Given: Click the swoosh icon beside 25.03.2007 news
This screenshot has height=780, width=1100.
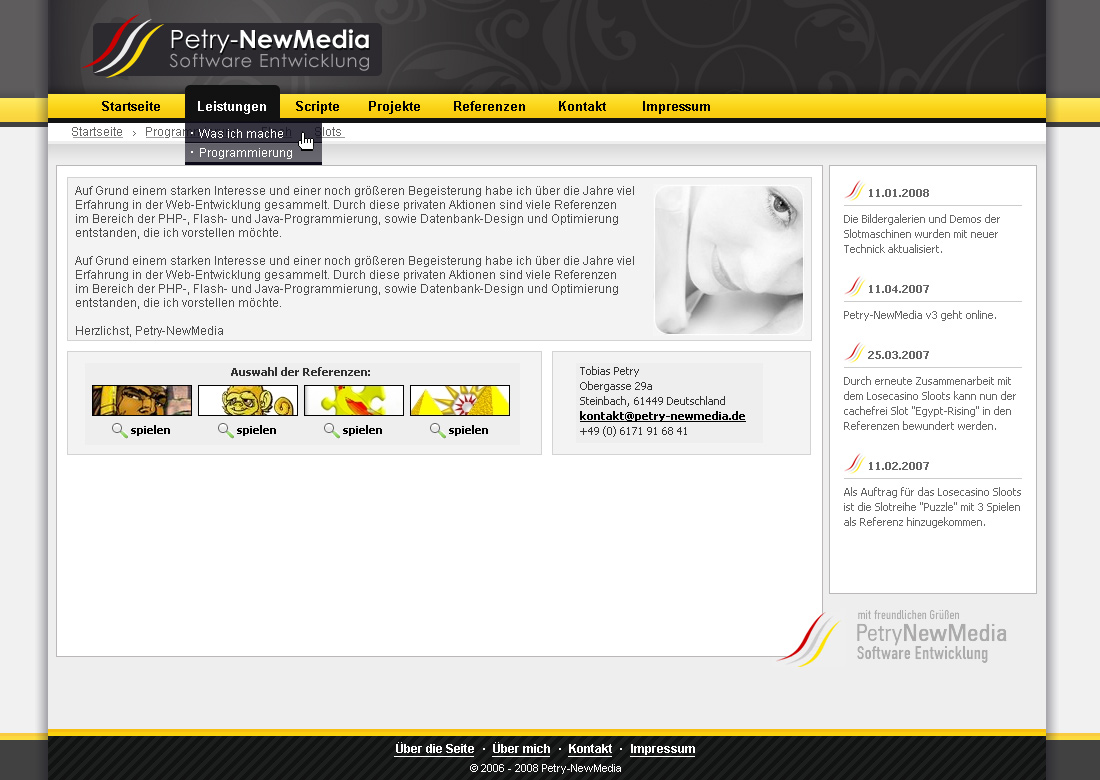Looking at the screenshot, I should pyautogui.click(x=853, y=353).
